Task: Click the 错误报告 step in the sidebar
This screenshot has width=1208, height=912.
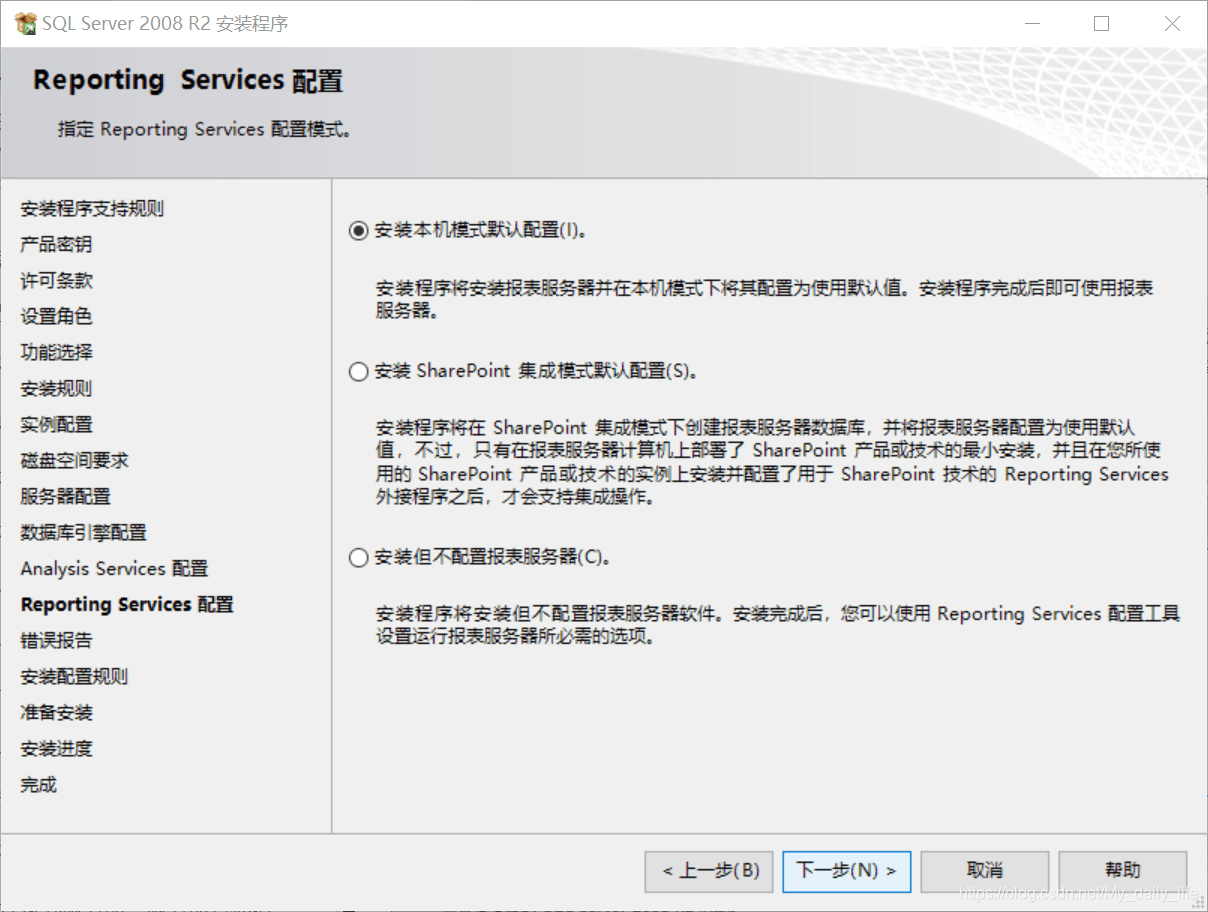Action: 56,641
